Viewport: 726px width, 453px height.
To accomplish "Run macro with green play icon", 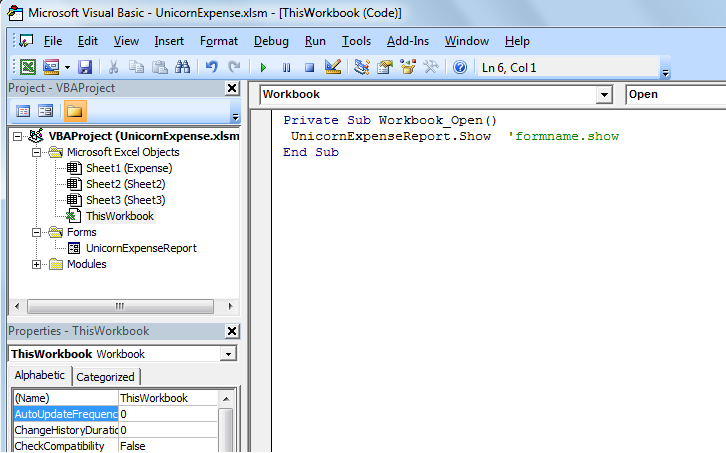I will point(263,68).
